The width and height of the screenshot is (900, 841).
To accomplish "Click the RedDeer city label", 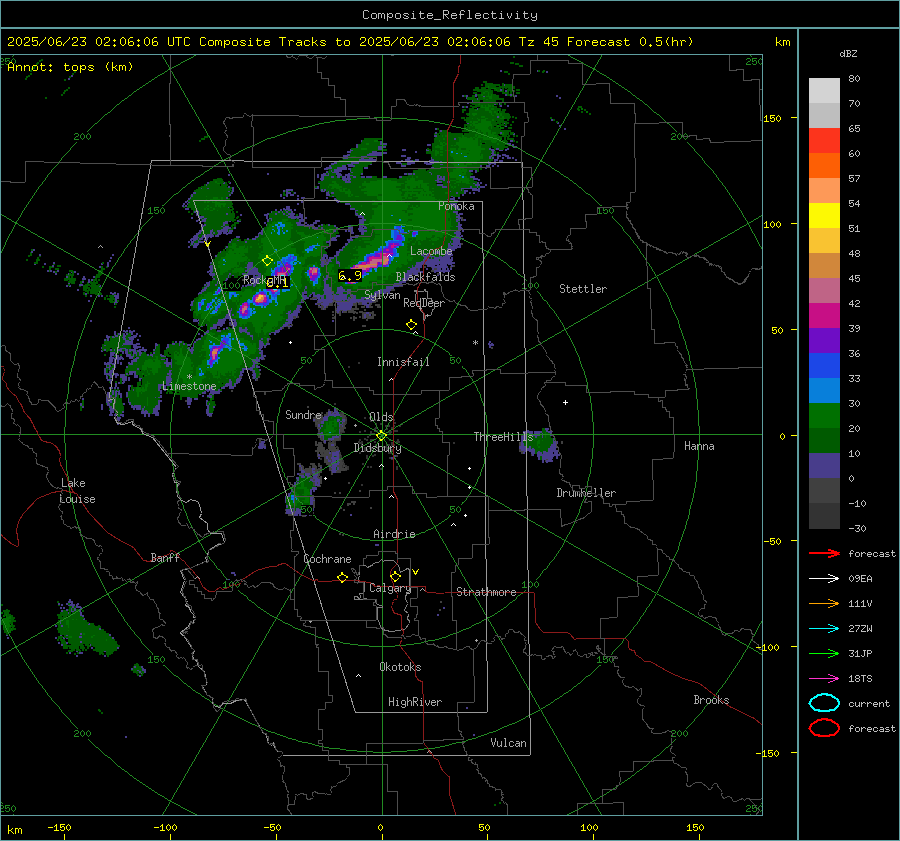I will point(424,303).
